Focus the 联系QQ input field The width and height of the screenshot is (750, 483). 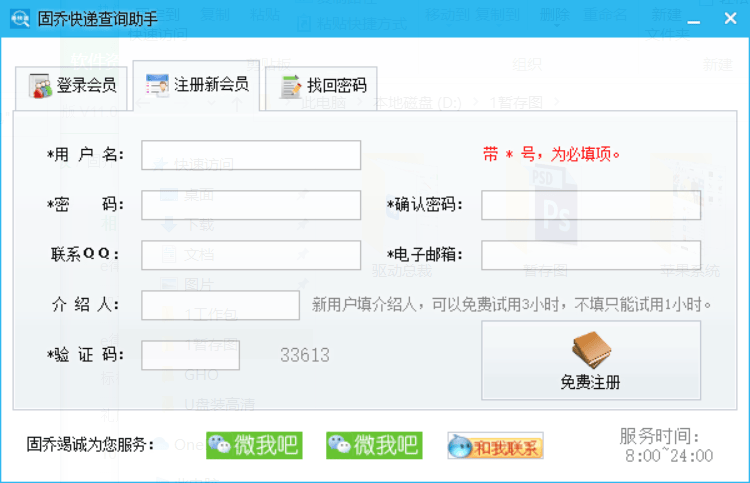[x=251, y=255]
